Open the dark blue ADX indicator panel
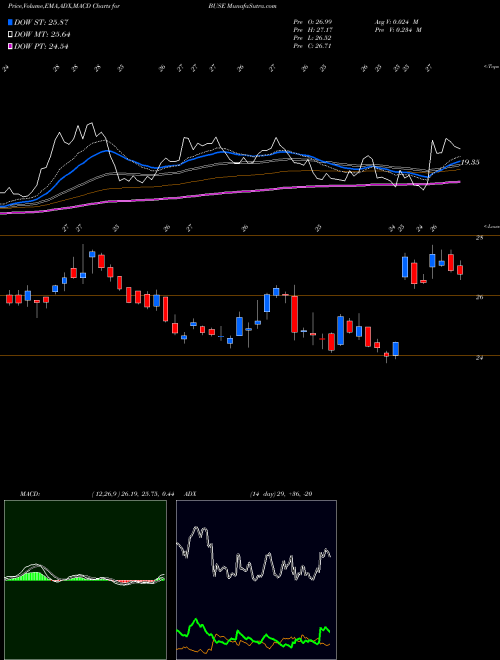Image resolution: width=500 pixels, height=660 pixels. click(256, 580)
